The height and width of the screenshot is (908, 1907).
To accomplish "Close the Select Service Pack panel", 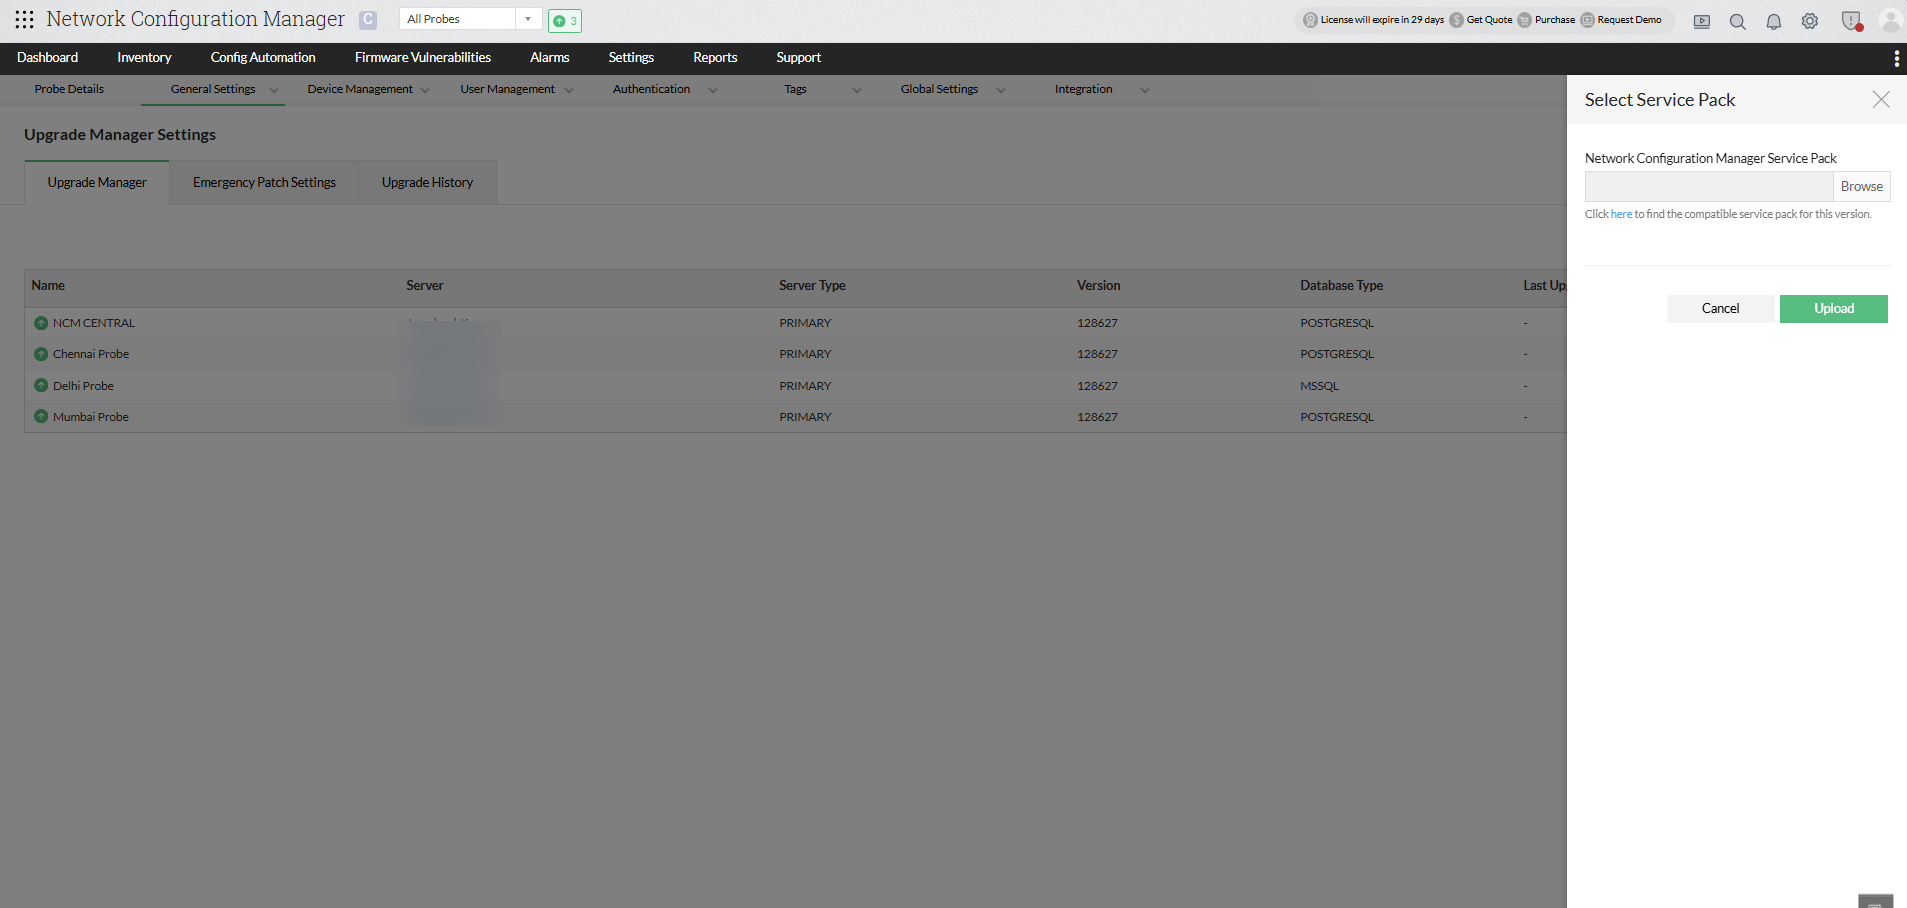I will point(1881,99).
